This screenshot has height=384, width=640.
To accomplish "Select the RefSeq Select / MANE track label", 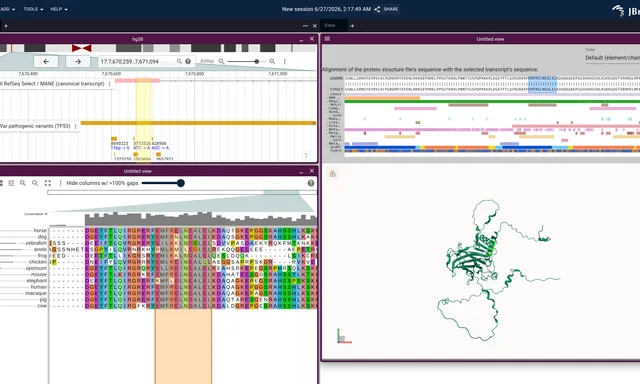I will coord(53,84).
